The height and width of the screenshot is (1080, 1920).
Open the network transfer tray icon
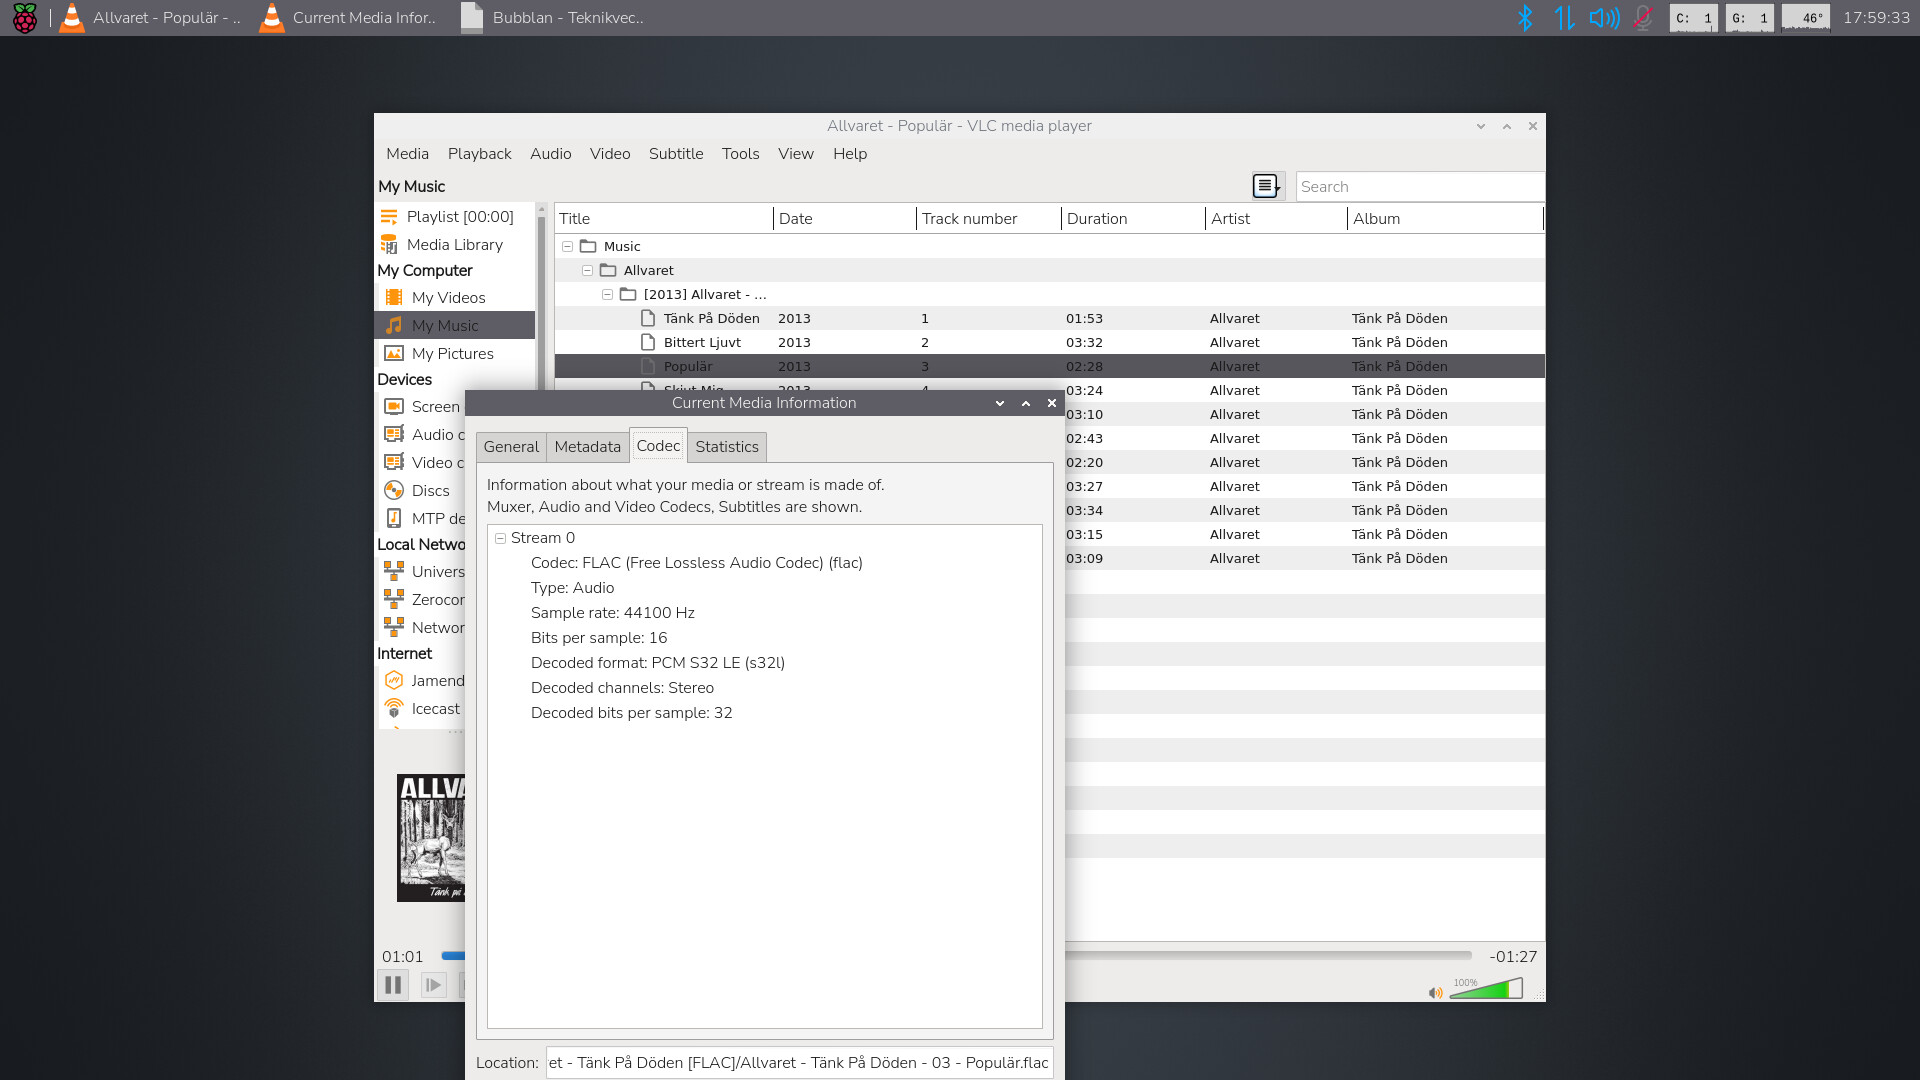1564,18
